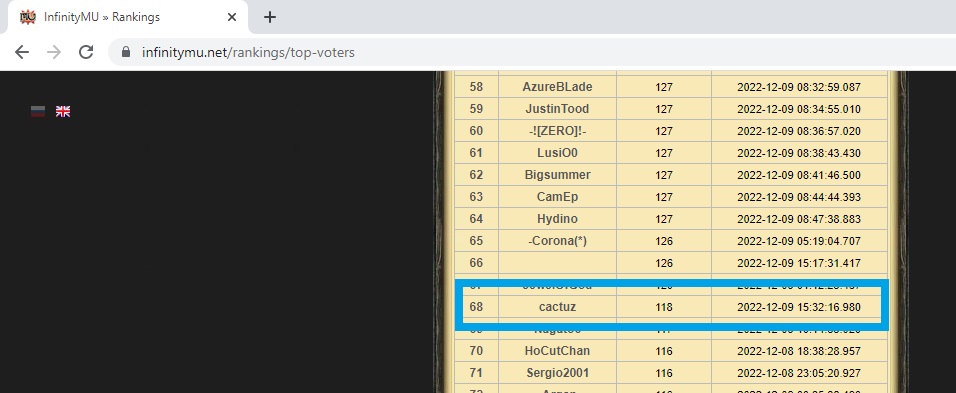Image resolution: width=956 pixels, height=393 pixels.
Task: Click timestamp 2022-12-09 05:19:04.707
Action: pos(799,241)
